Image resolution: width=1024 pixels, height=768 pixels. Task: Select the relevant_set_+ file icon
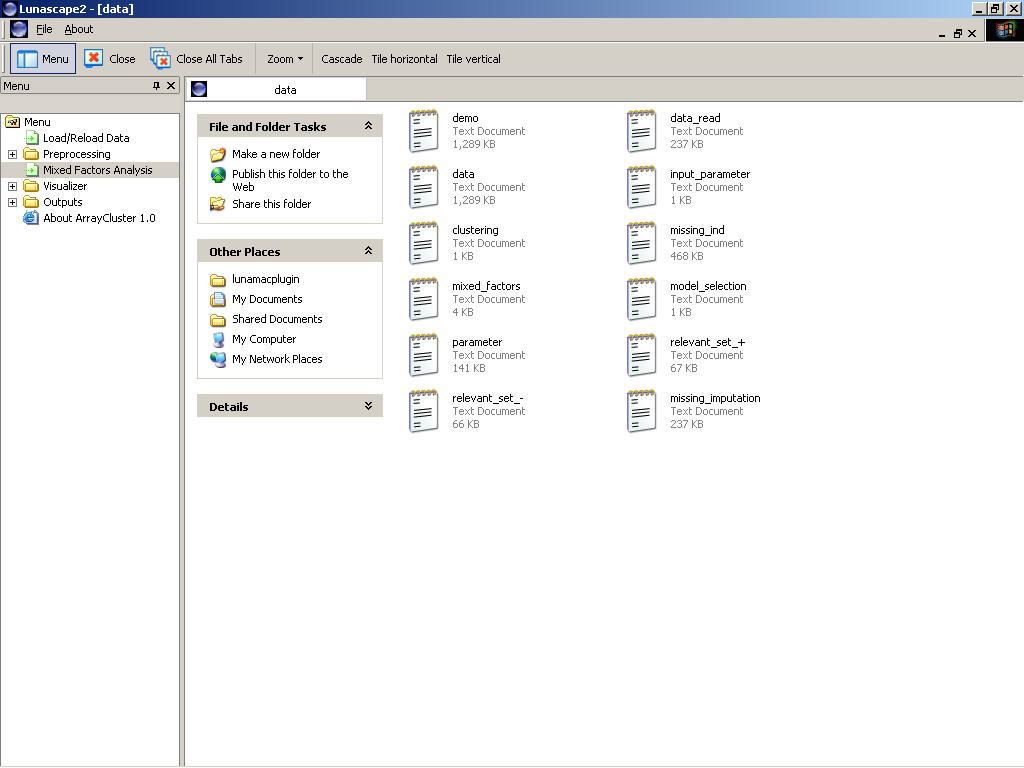(x=641, y=355)
